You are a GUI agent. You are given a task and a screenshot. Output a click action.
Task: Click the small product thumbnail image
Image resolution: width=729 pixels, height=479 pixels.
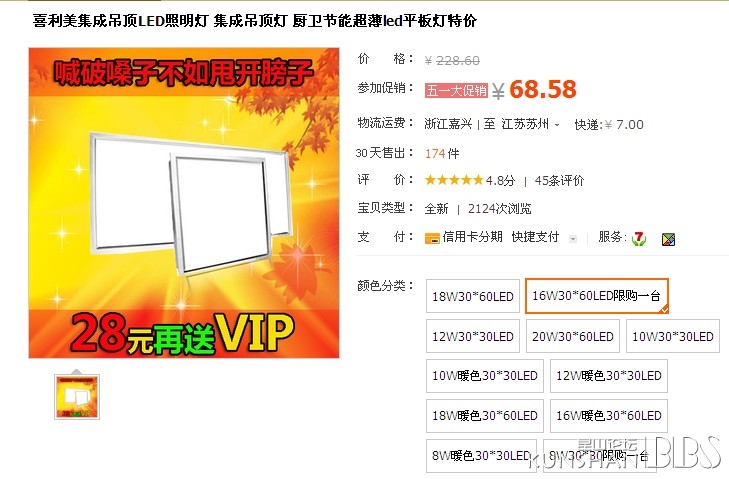click(77, 397)
